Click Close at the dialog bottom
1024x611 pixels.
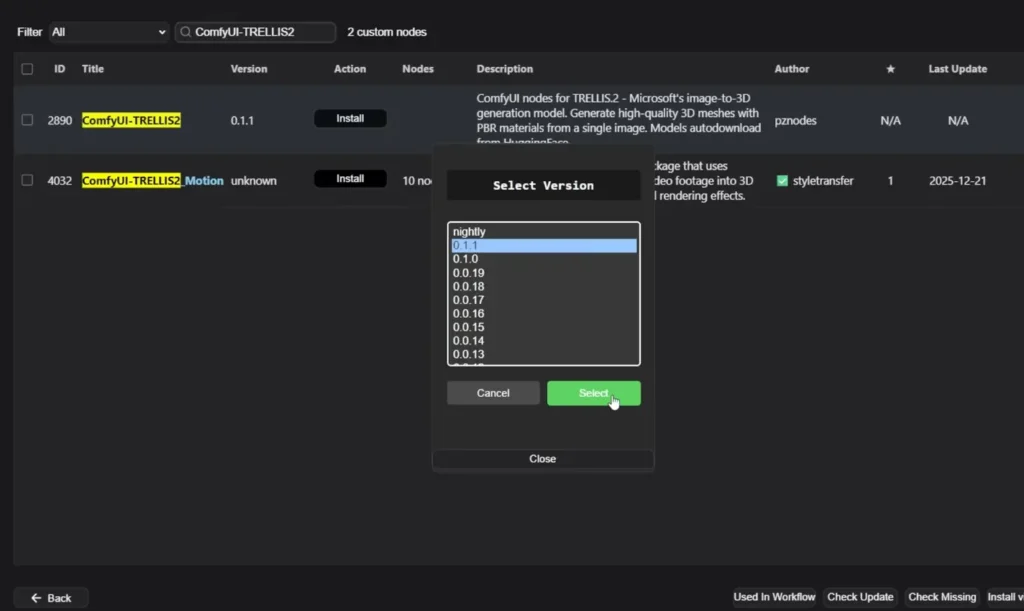click(543, 459)
